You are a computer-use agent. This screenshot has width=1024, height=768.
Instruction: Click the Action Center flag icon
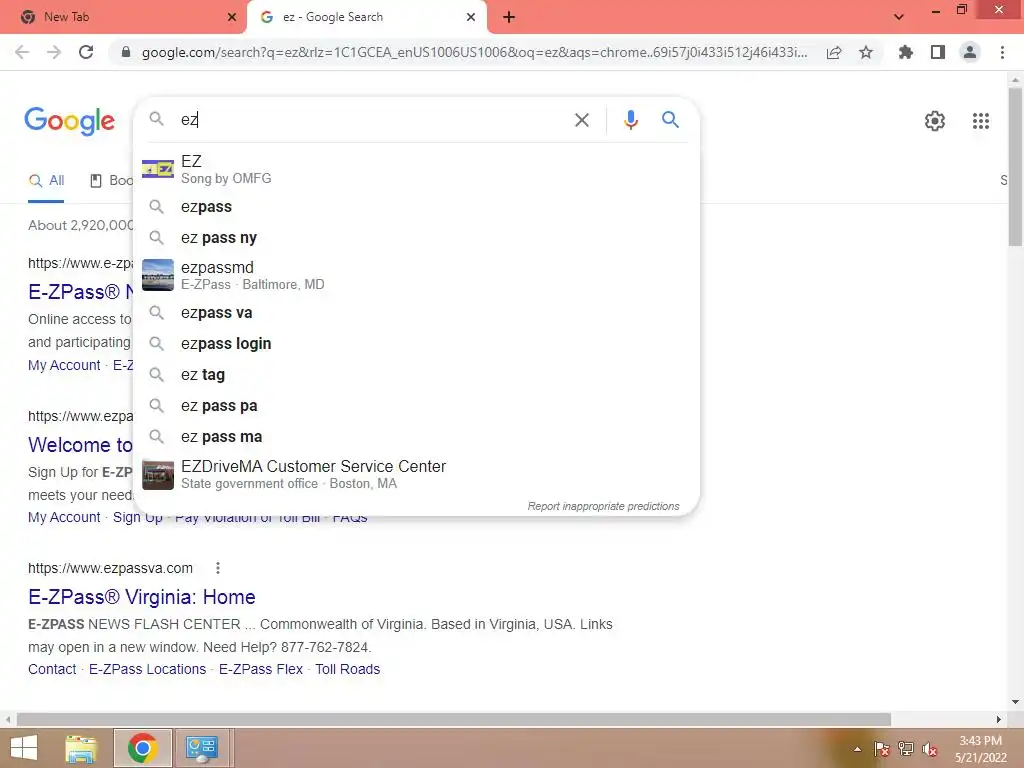(x=881, y=749)
